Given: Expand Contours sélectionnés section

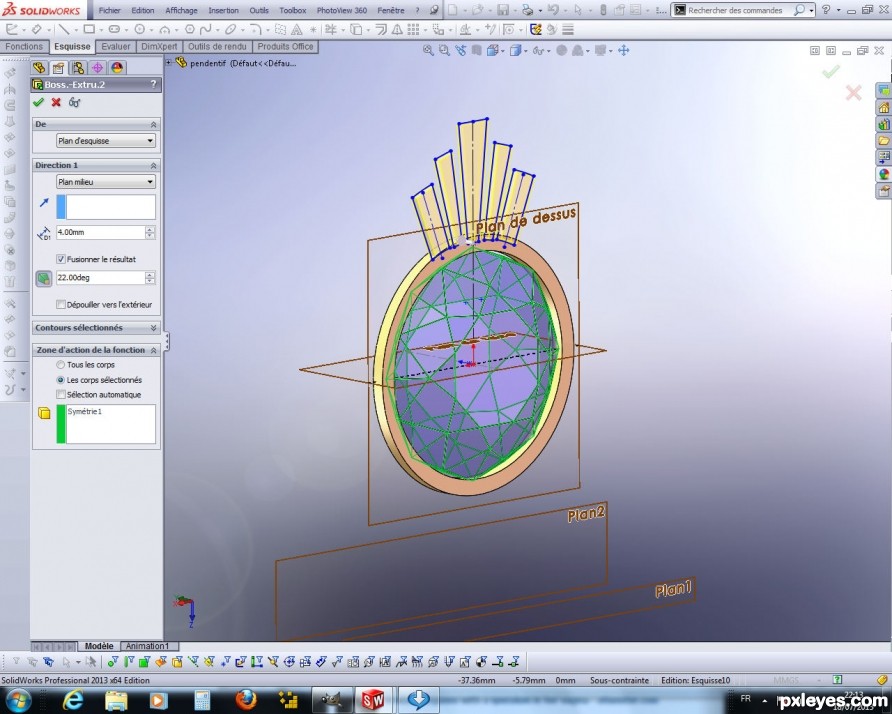Looking at the screenshot, I should 153,328.
